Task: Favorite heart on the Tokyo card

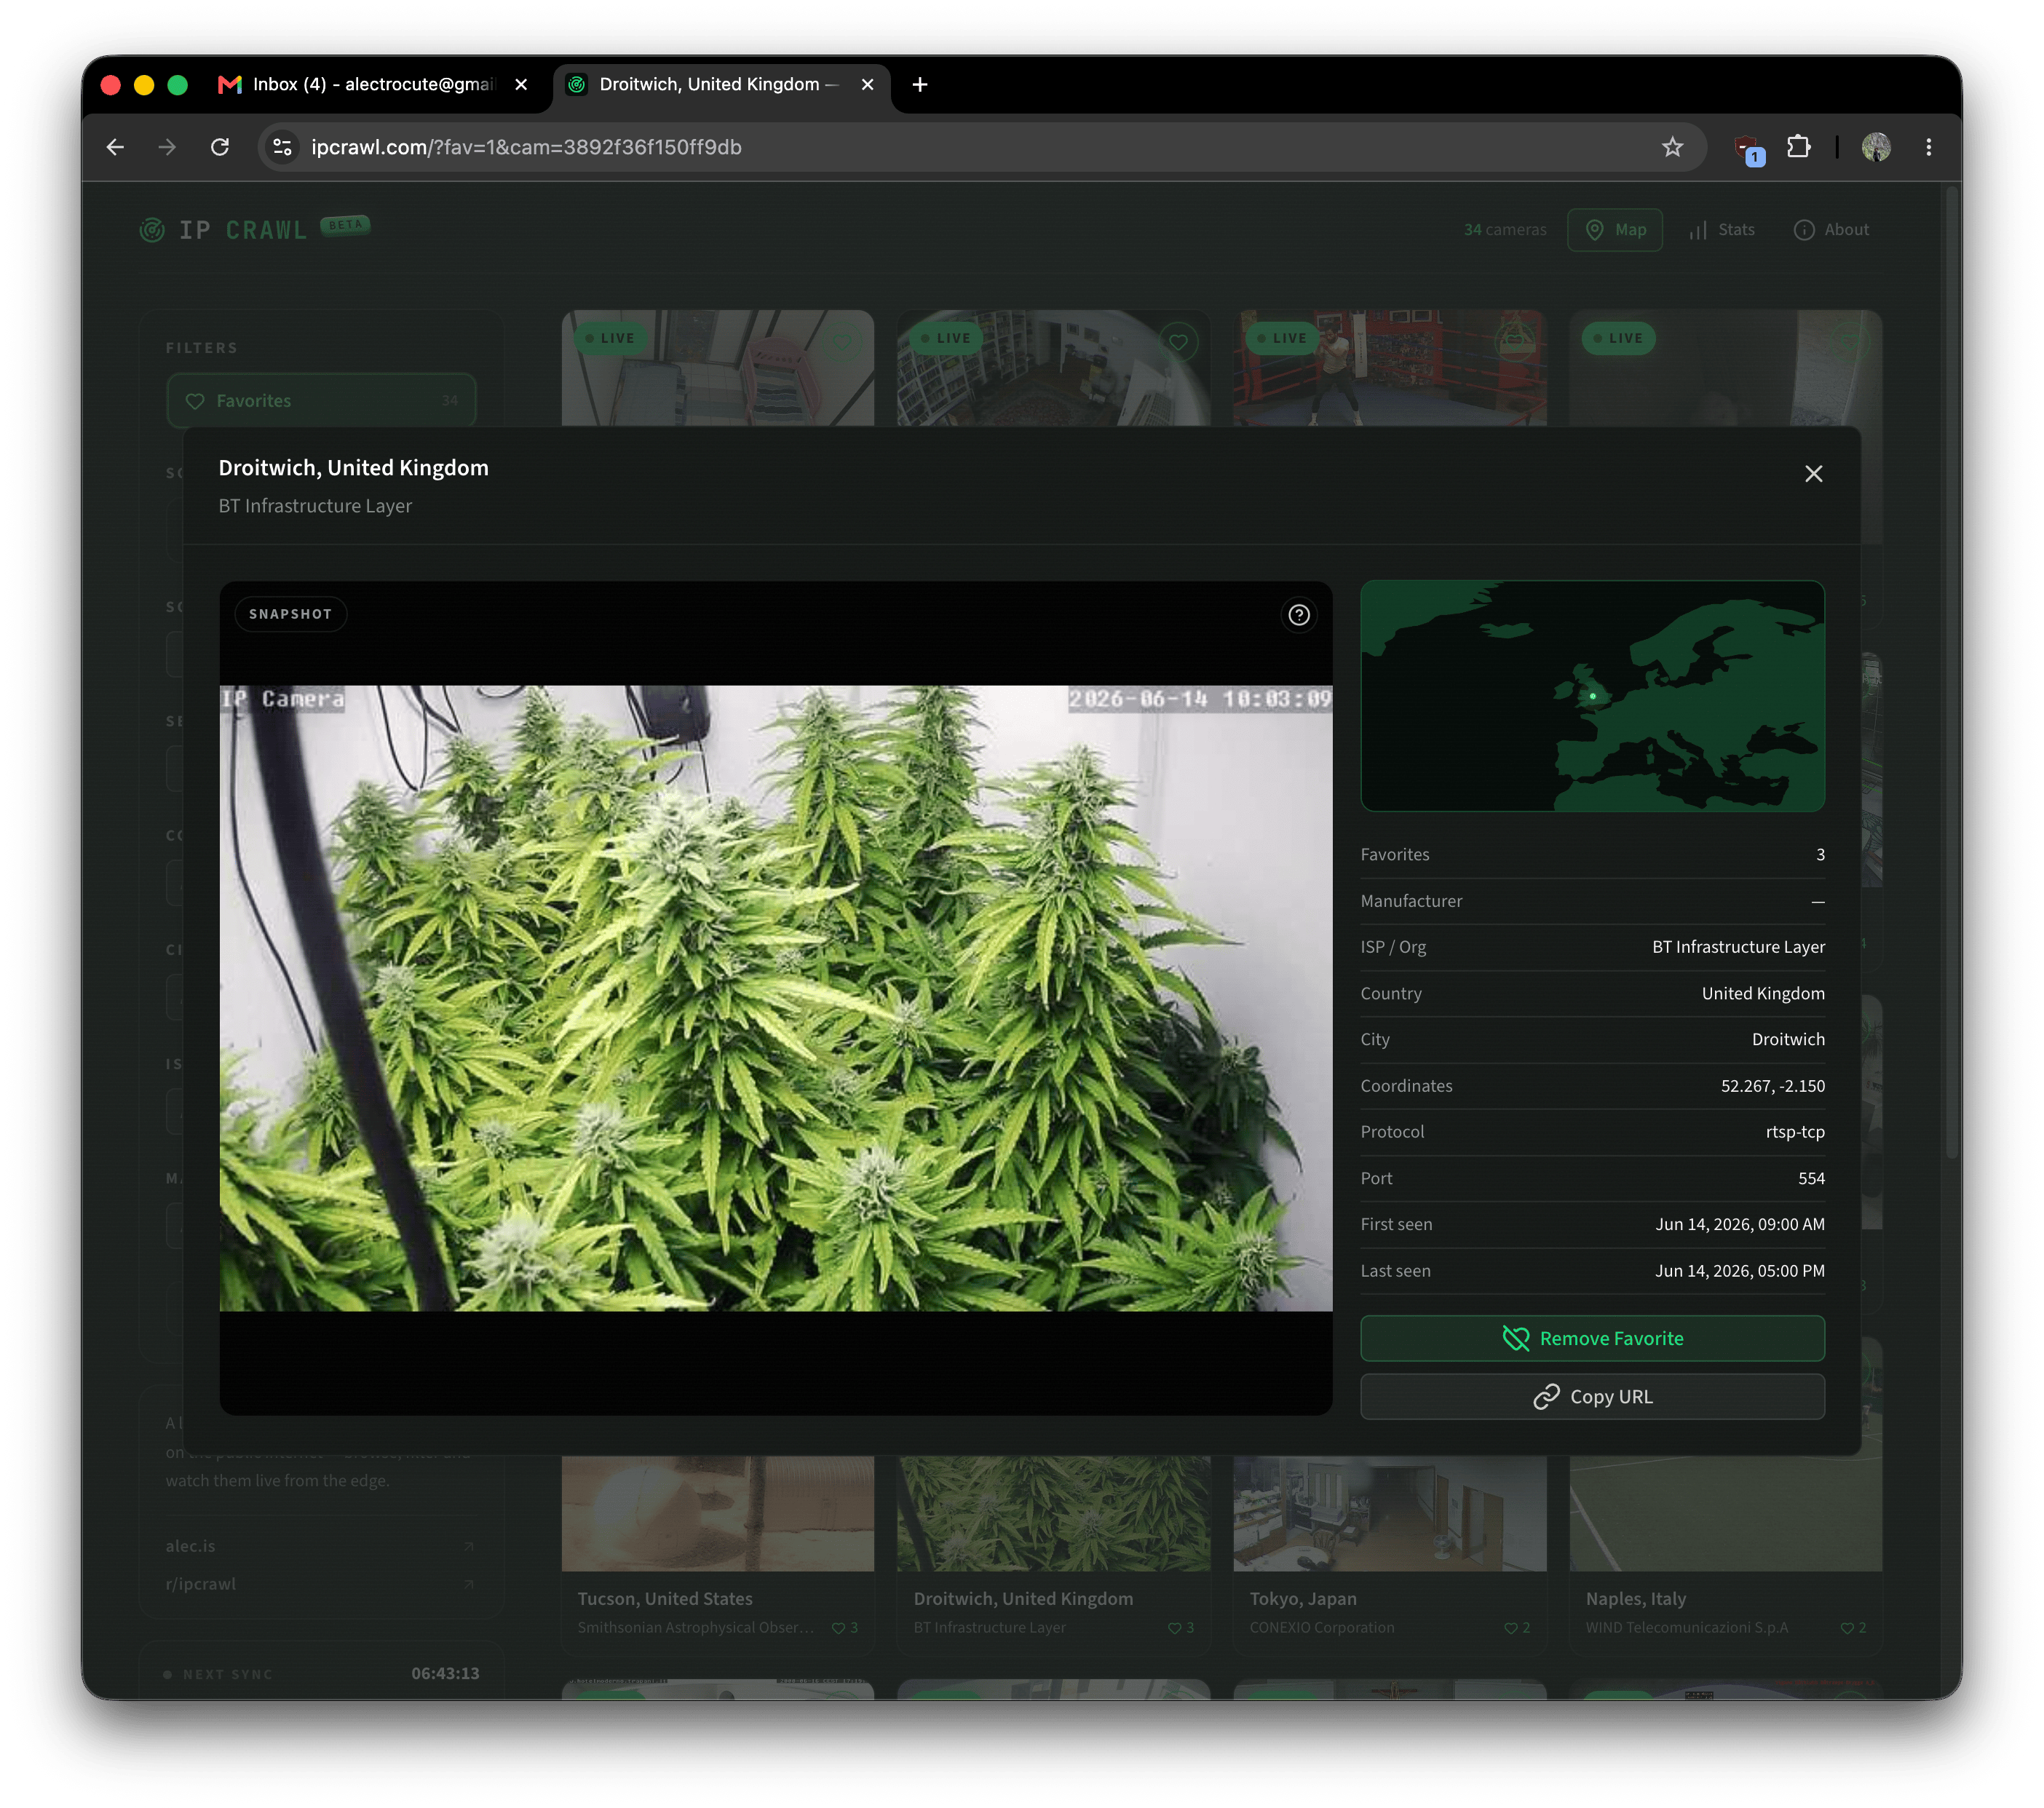Action: (1510, 1628)
